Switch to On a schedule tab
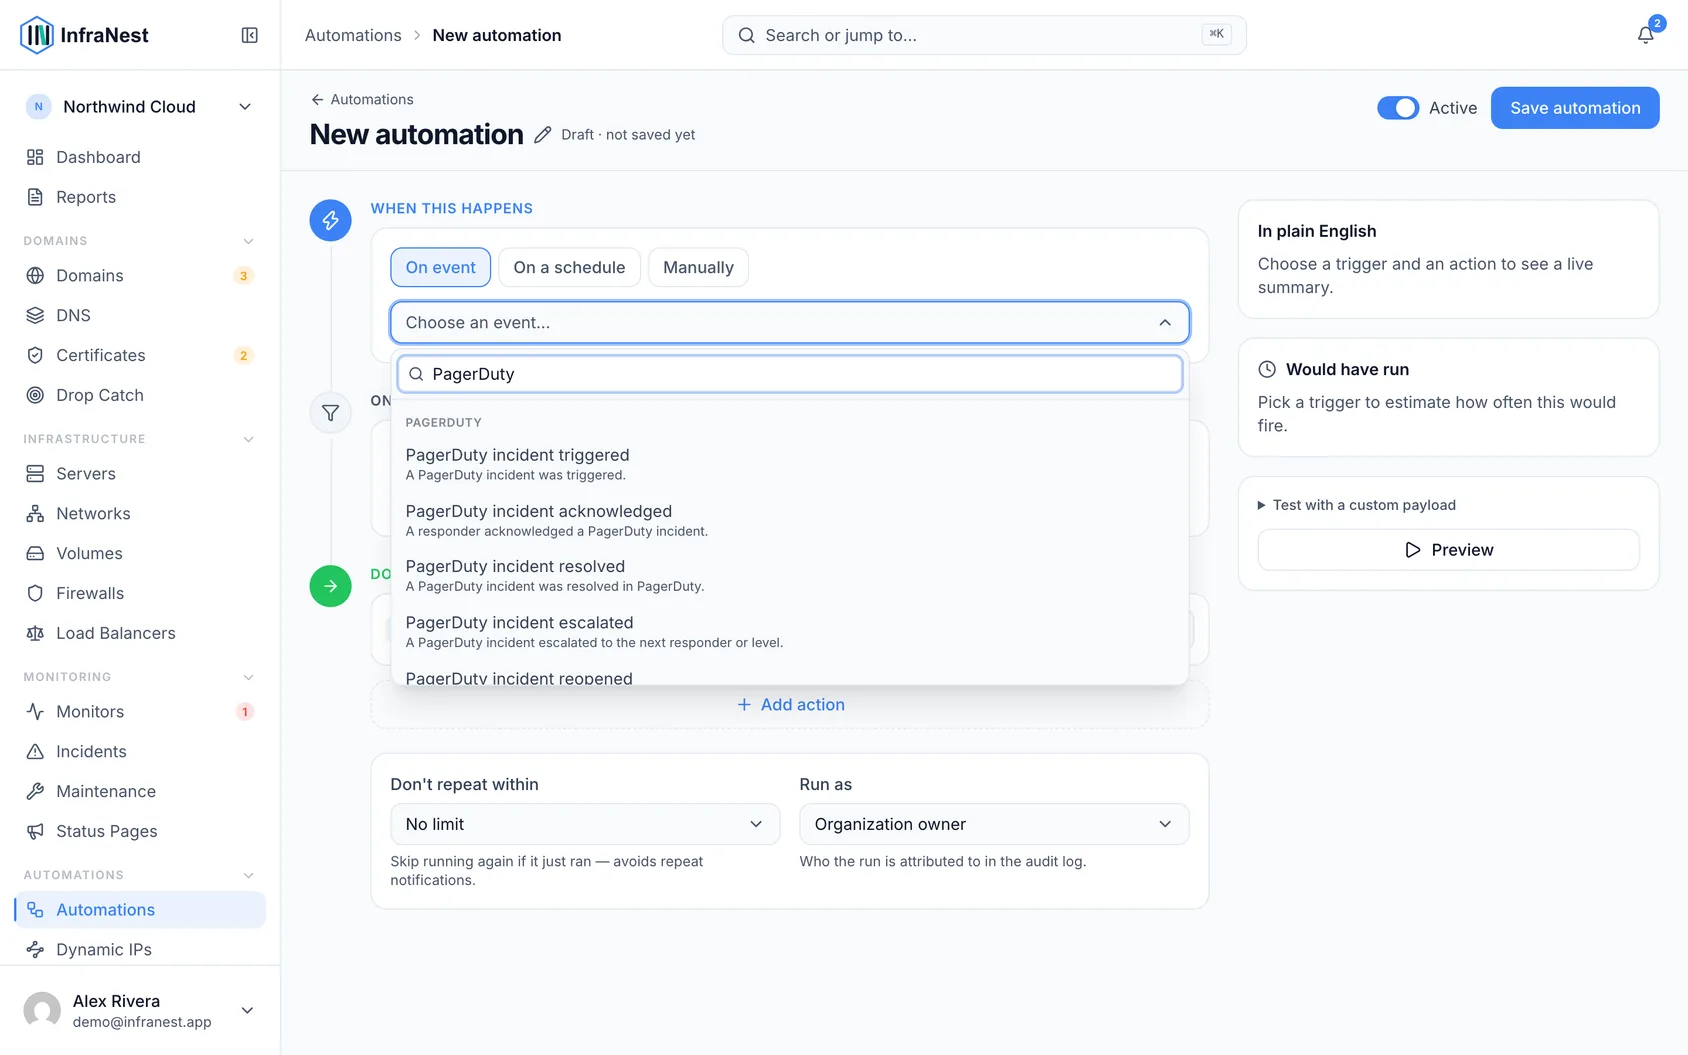Image resolution: width=1688 pixels, height=1055 pixels. pos(569,267)
